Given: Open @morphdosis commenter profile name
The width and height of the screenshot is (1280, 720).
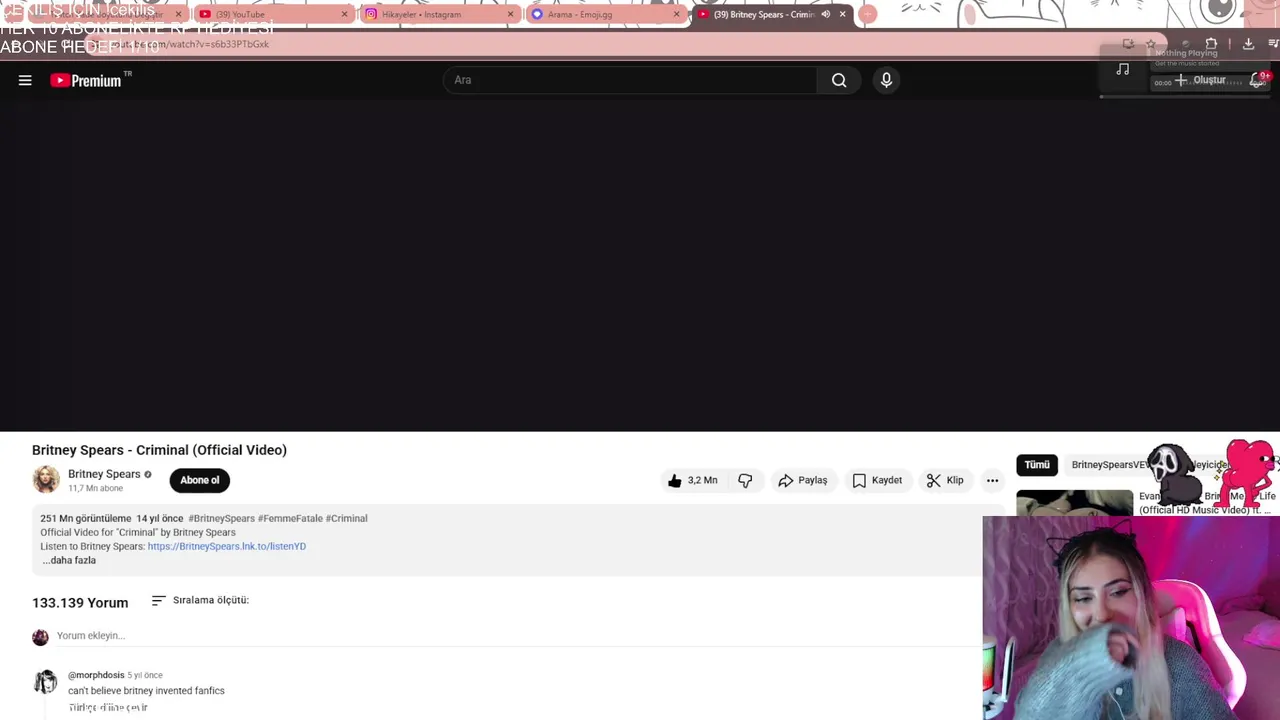Looking at the screenshot, I should (x=96, y=675).
